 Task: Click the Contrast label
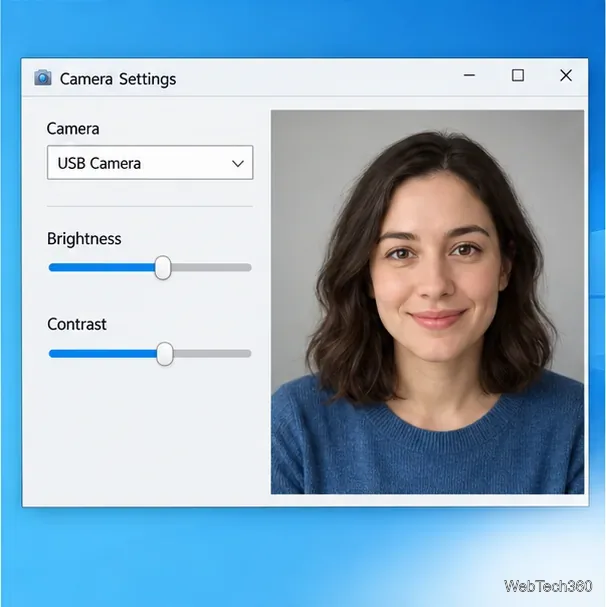click(77, 324)
